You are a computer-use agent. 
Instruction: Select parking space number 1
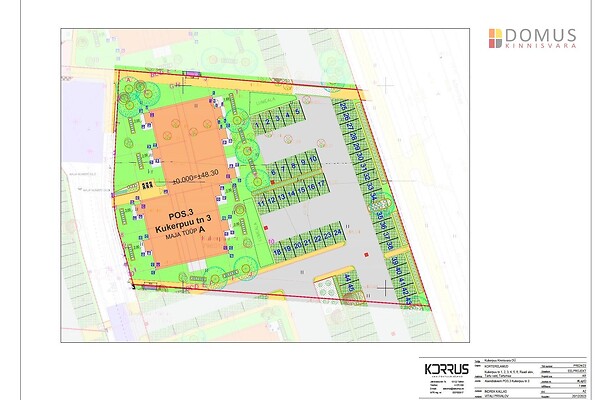coord(258,125)
